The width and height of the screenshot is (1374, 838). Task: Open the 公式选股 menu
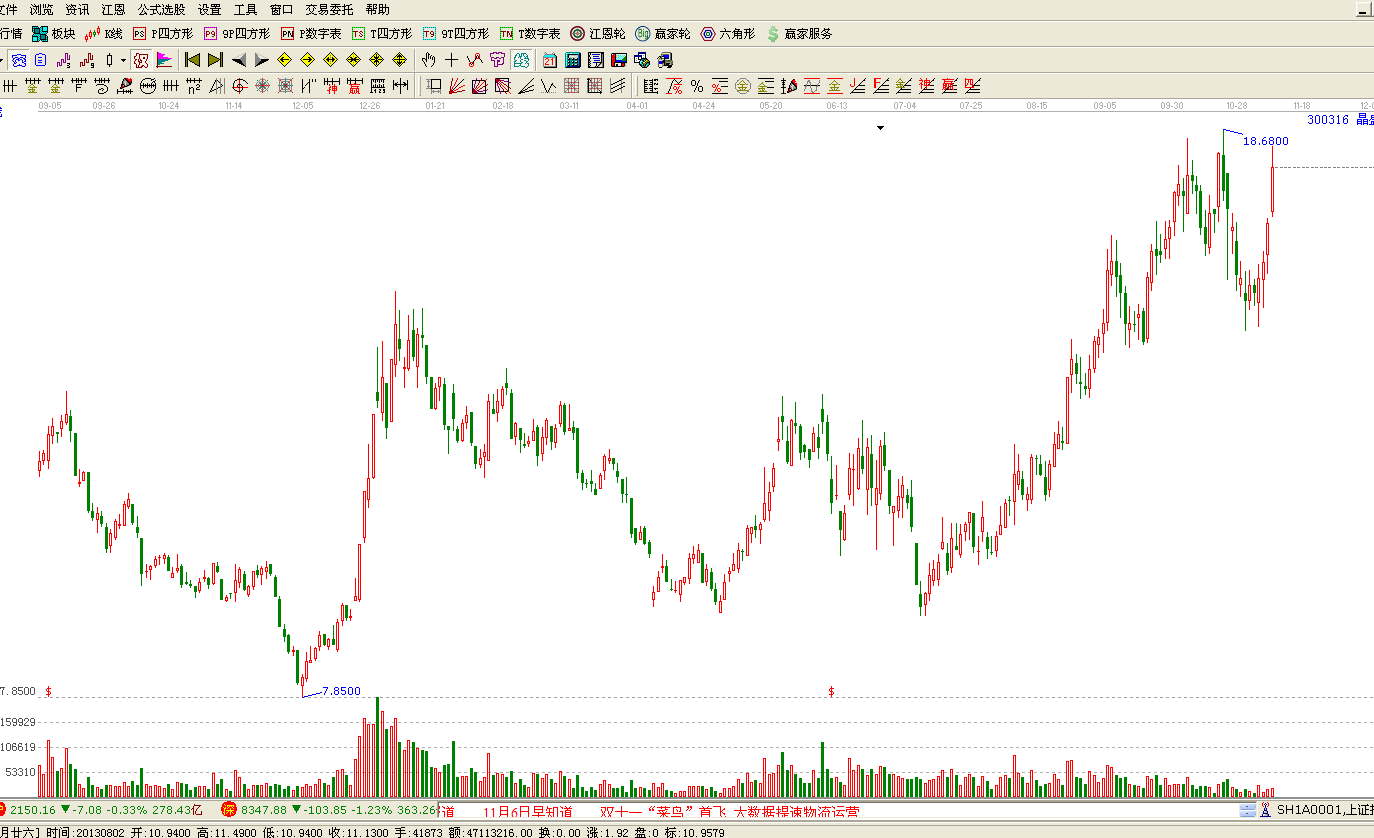tap(161, 10)
